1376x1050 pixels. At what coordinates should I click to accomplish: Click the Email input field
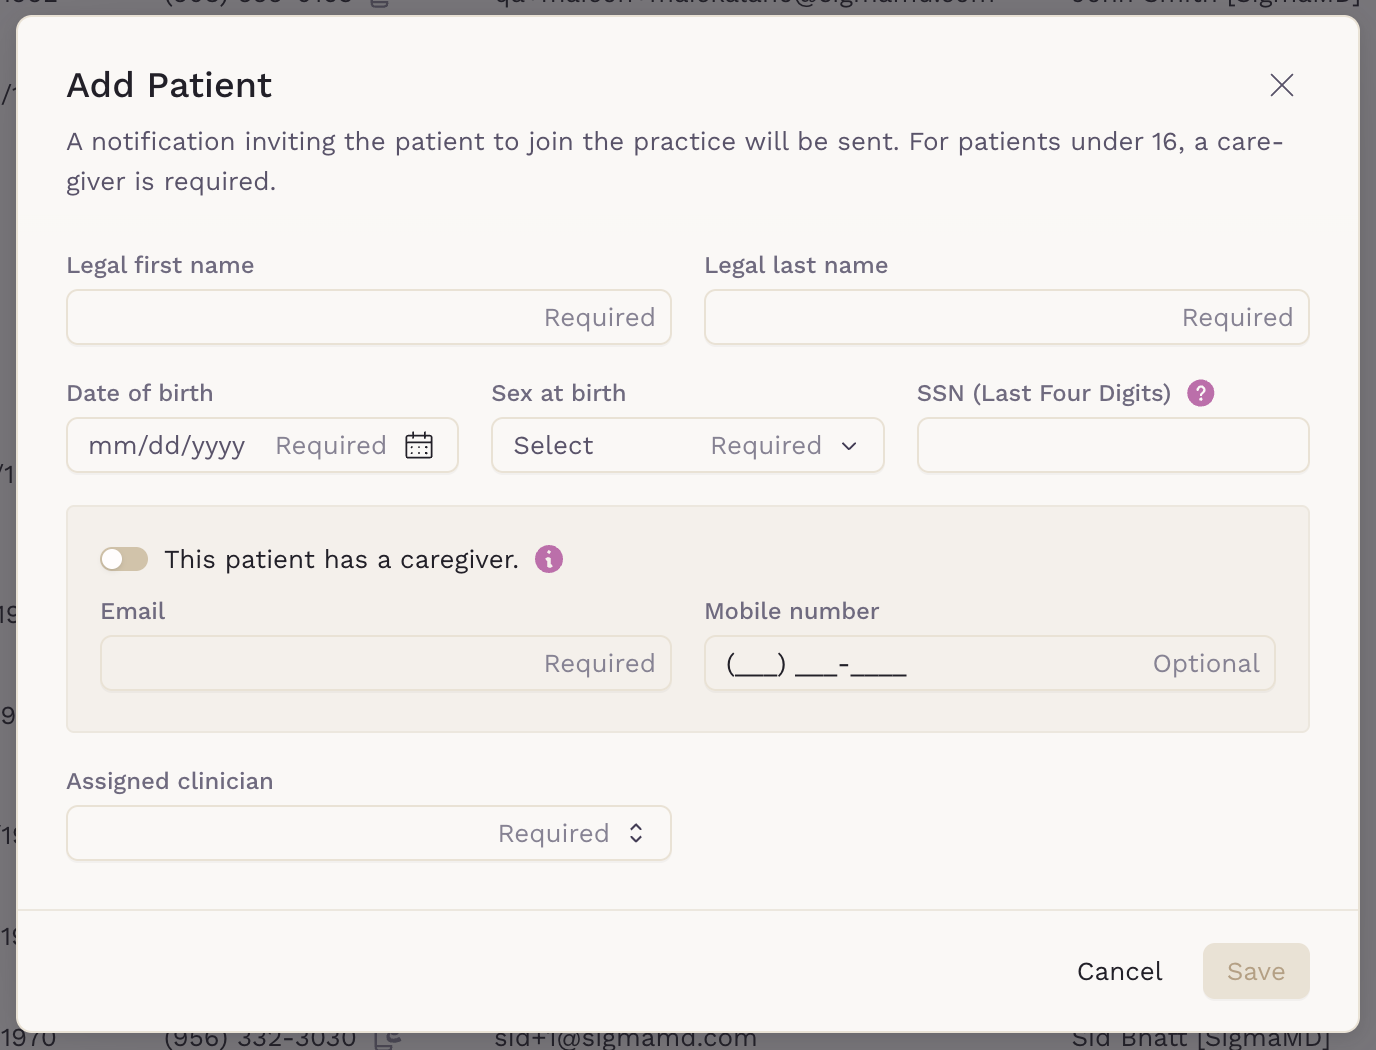click(x=385, y=663)
